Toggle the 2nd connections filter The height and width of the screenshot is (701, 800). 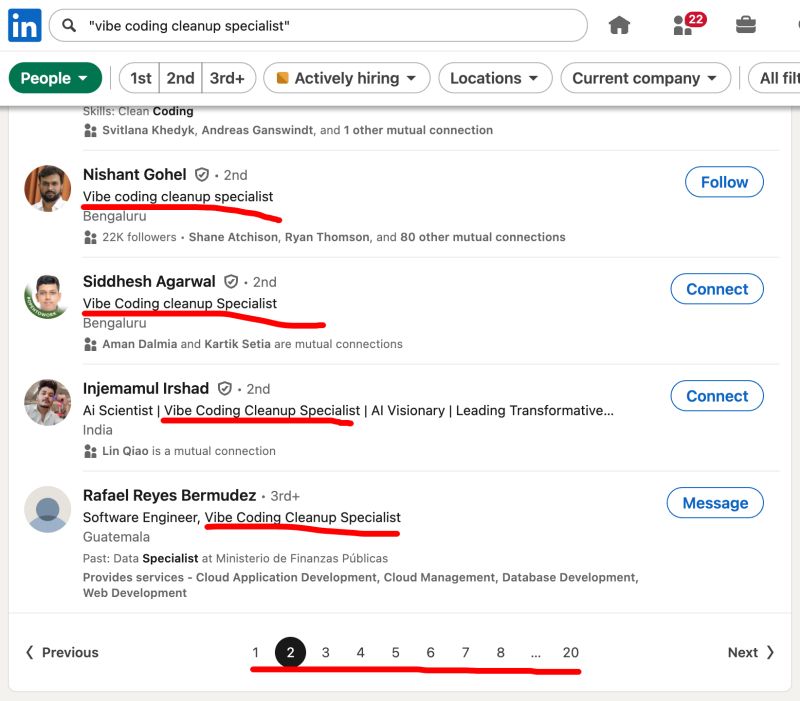(180, 78)
